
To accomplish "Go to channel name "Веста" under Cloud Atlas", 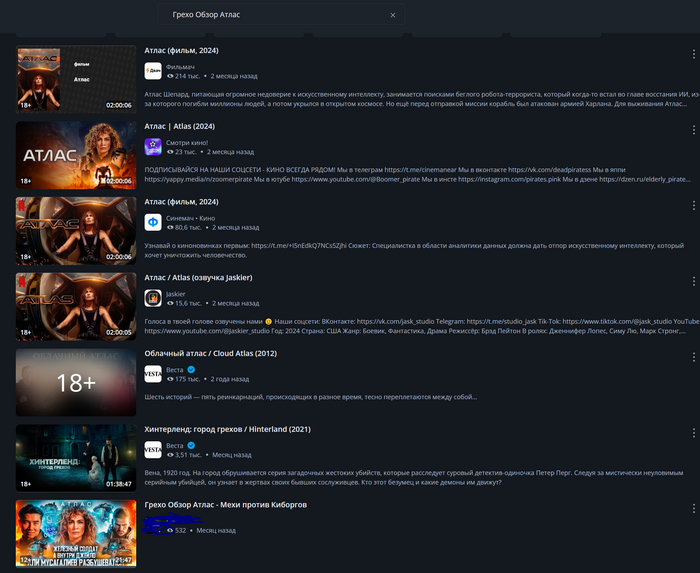I will coord(175,370).
